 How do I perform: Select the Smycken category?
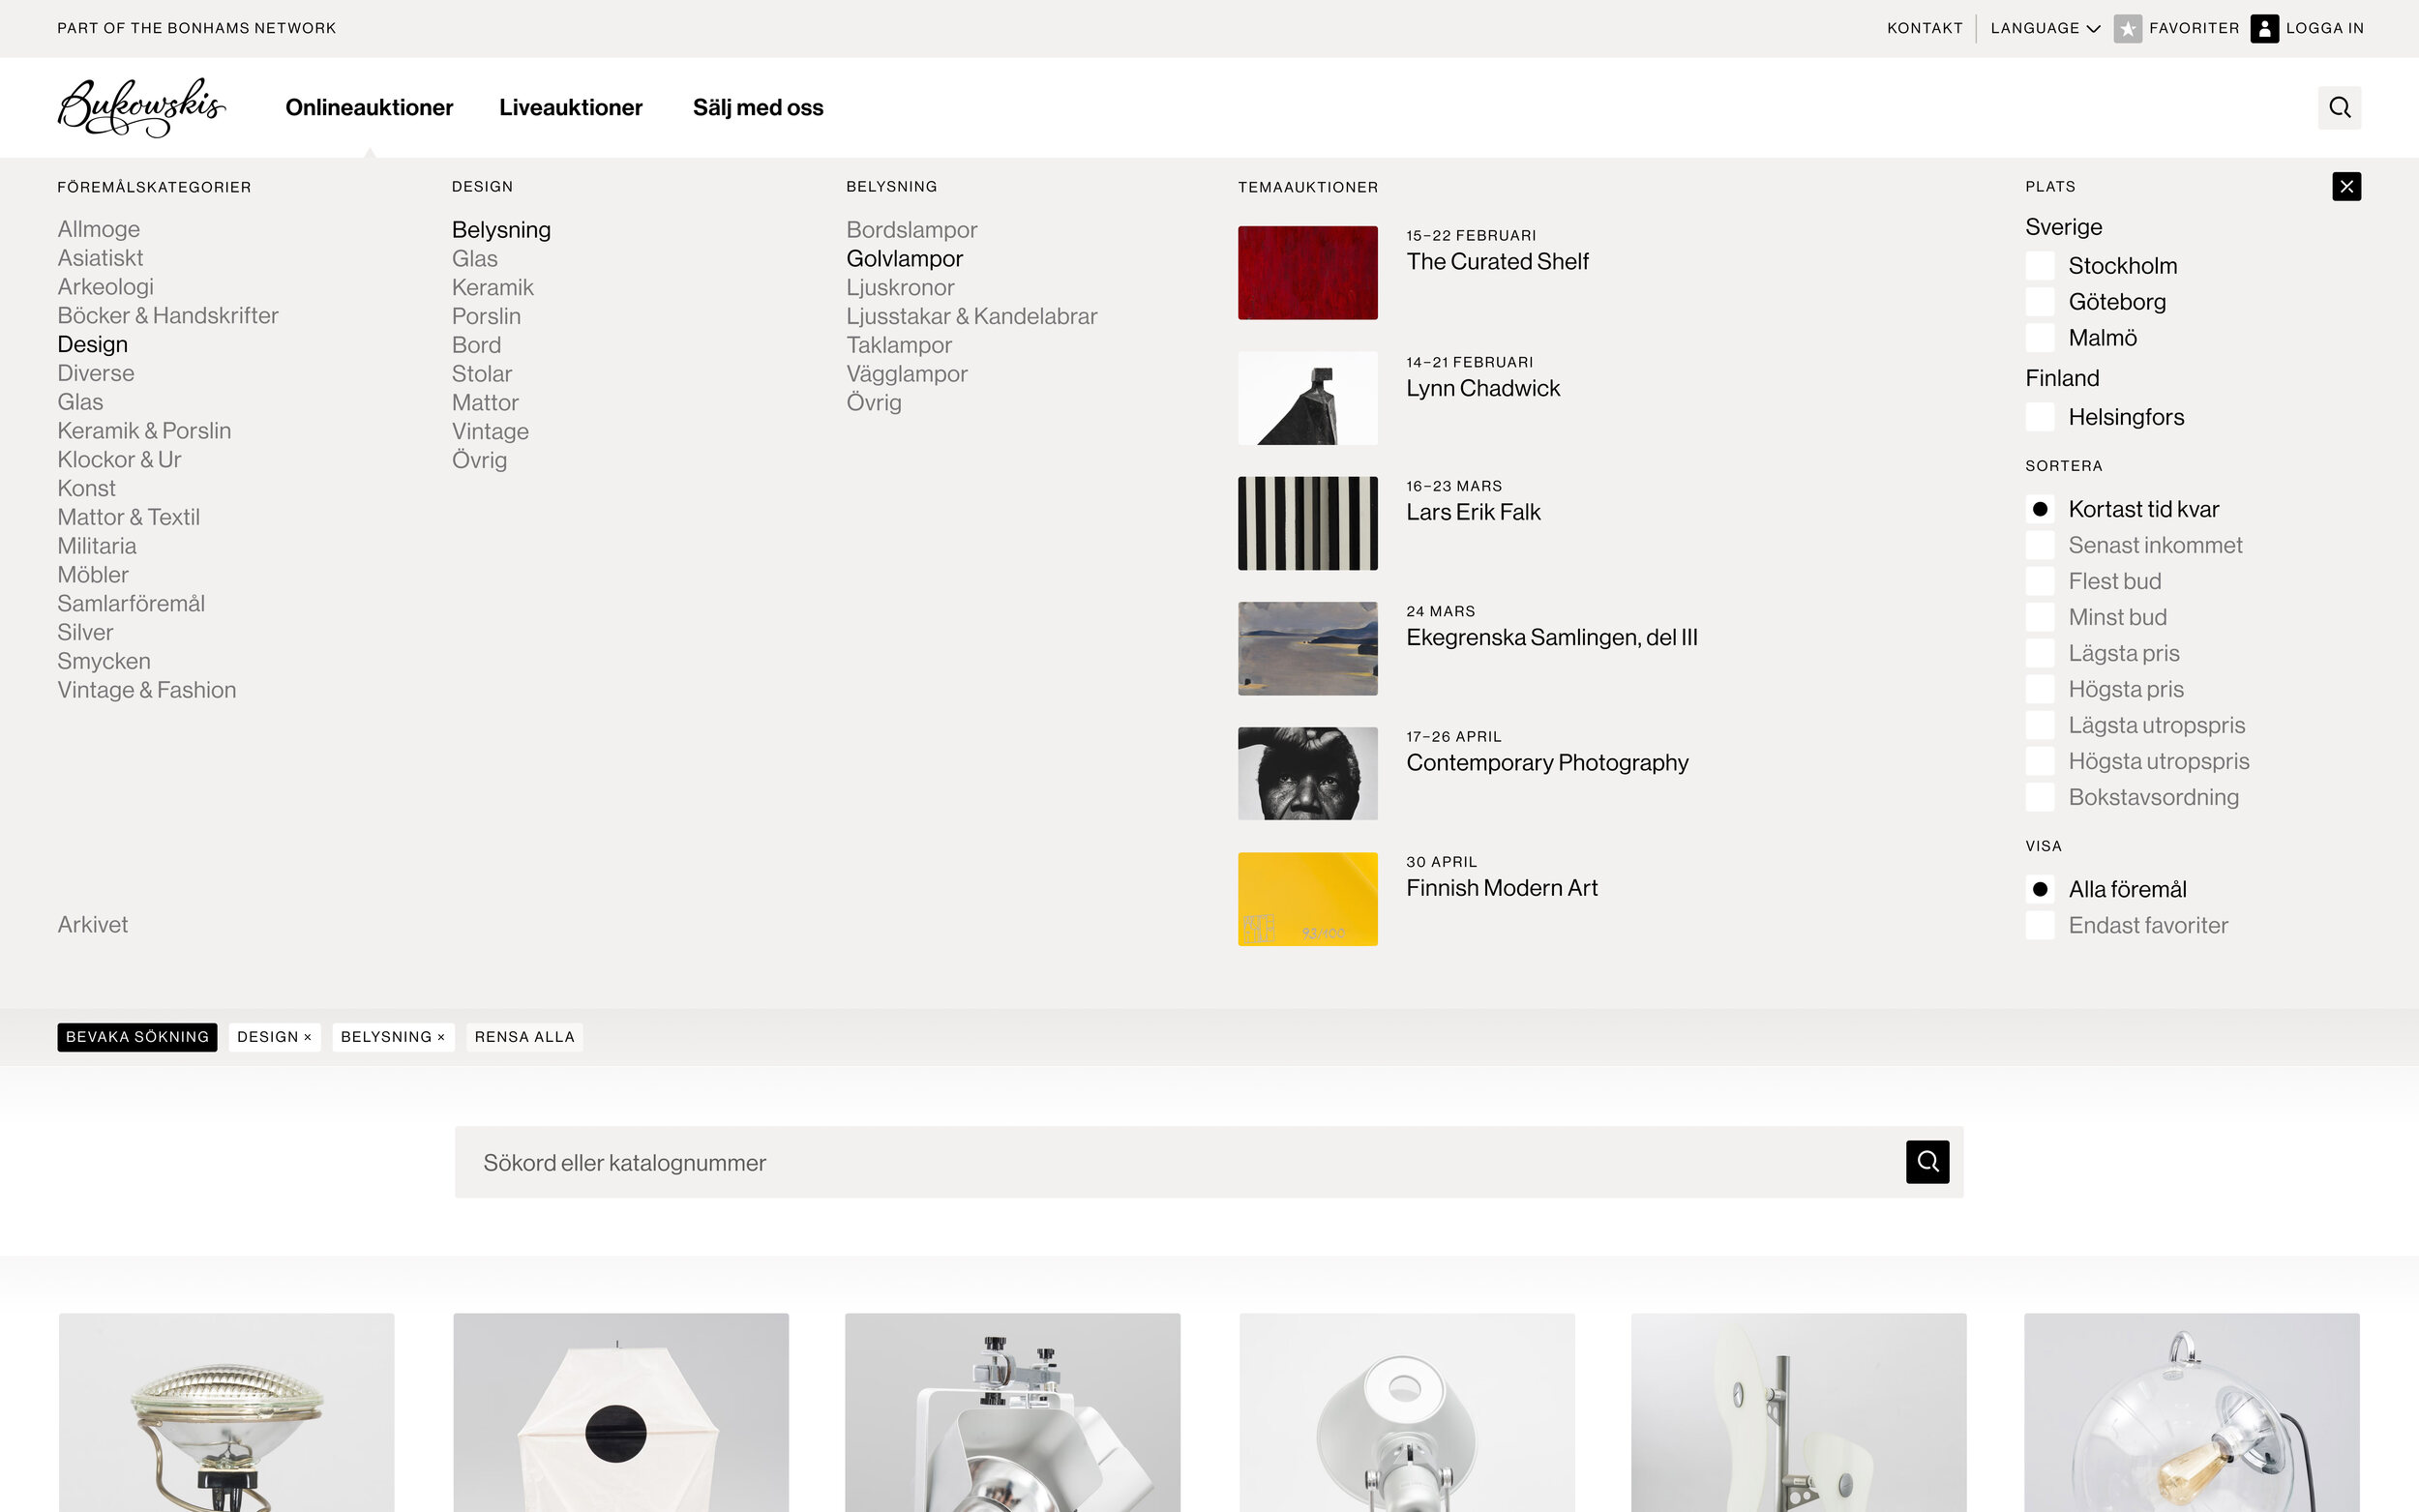(104, 661)
